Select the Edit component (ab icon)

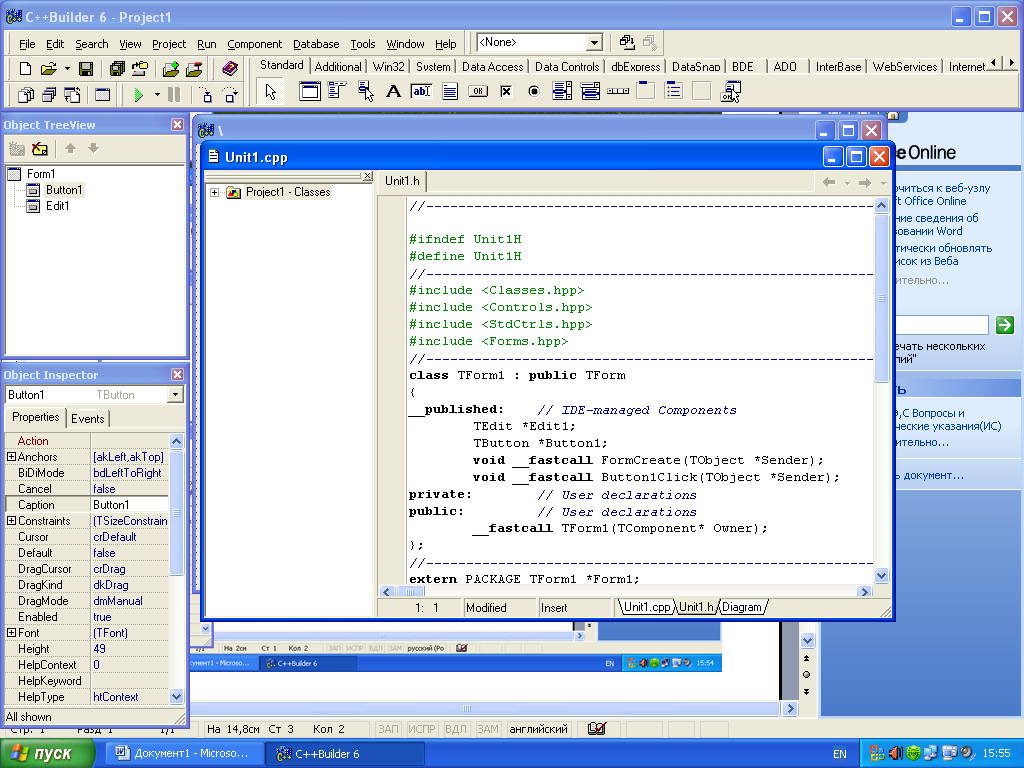point(421,91)
